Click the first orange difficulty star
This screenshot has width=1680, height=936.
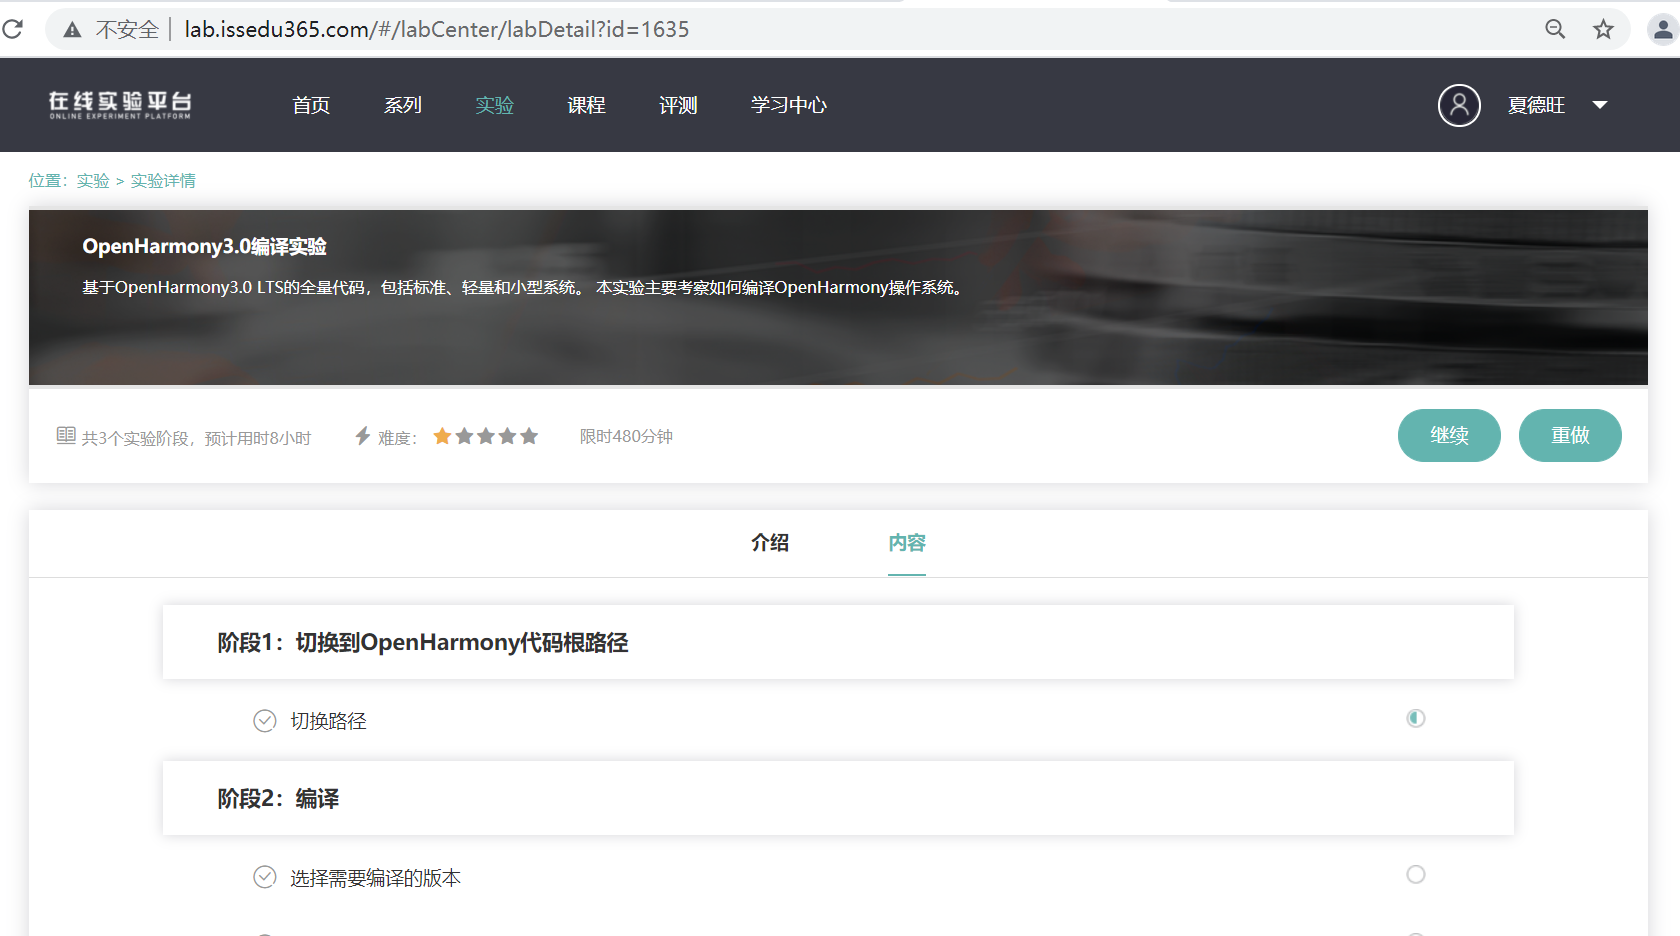point(442,436)
